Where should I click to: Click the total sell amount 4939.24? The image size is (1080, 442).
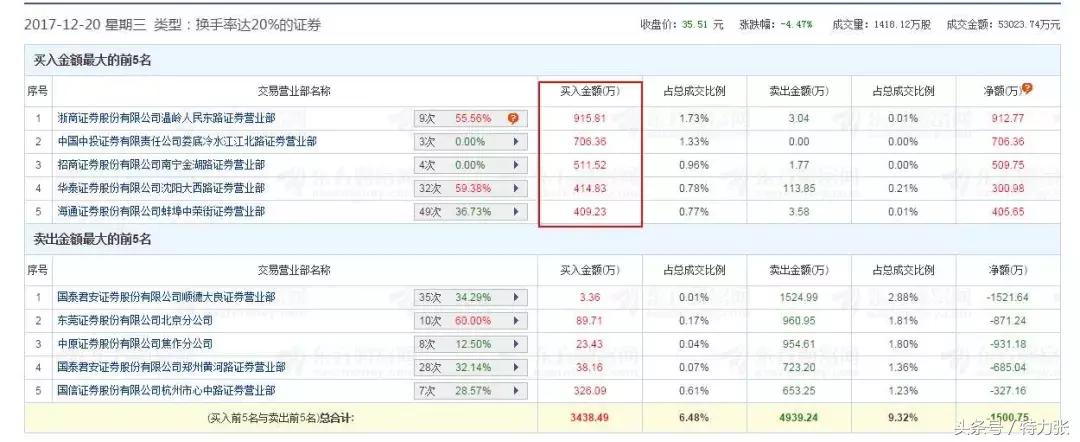[x=799, y=417]
